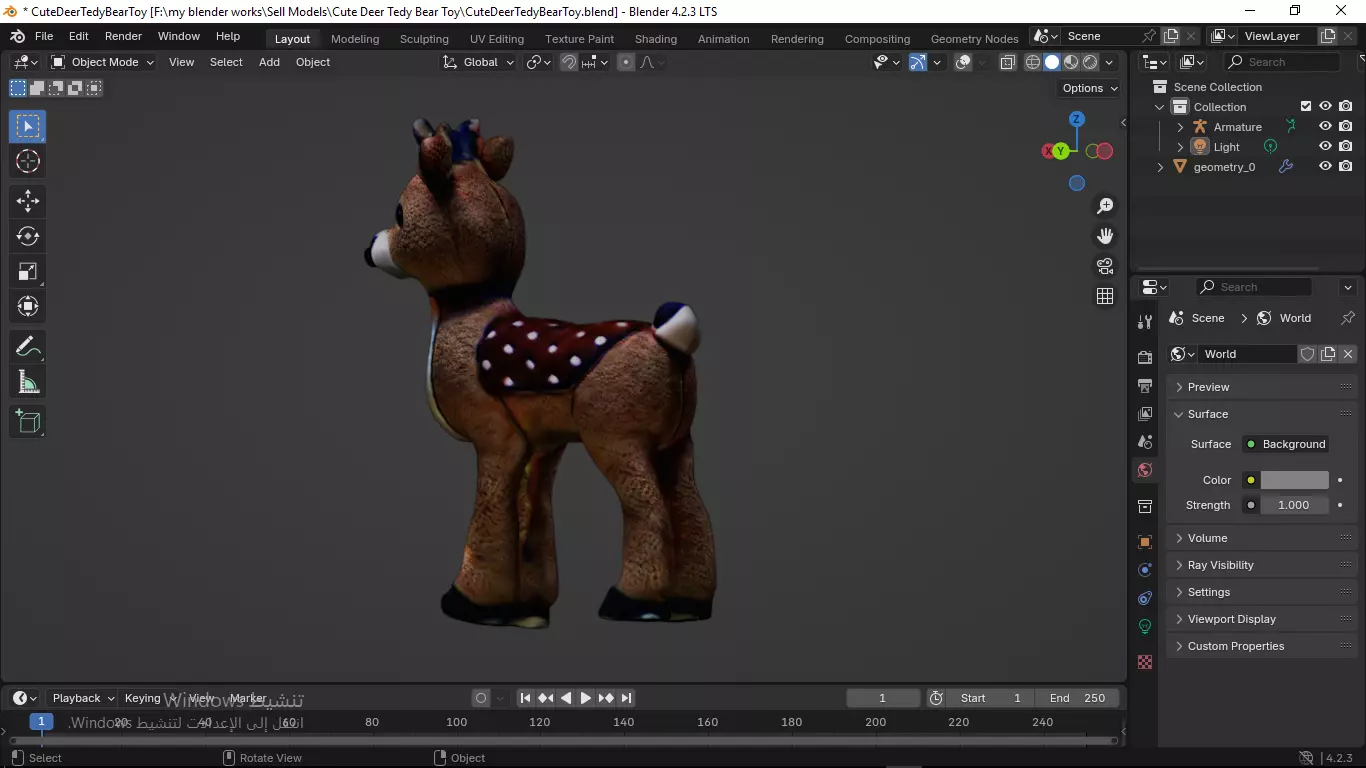The image size is (1366, 768).
Task: Expand the Ray Visibility panel
Action: tap(1262, 565)
